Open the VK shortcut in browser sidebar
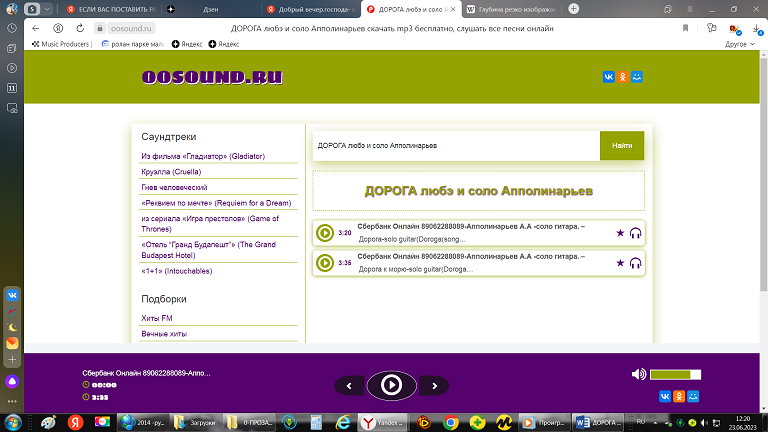This screenshot has height=432, width=768. (x=12, y=295)
